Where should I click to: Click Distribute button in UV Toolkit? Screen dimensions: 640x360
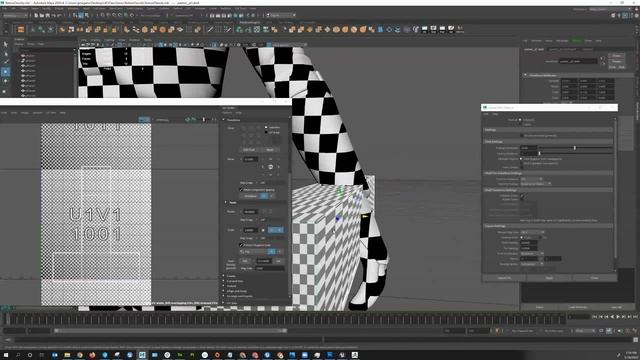250,196
